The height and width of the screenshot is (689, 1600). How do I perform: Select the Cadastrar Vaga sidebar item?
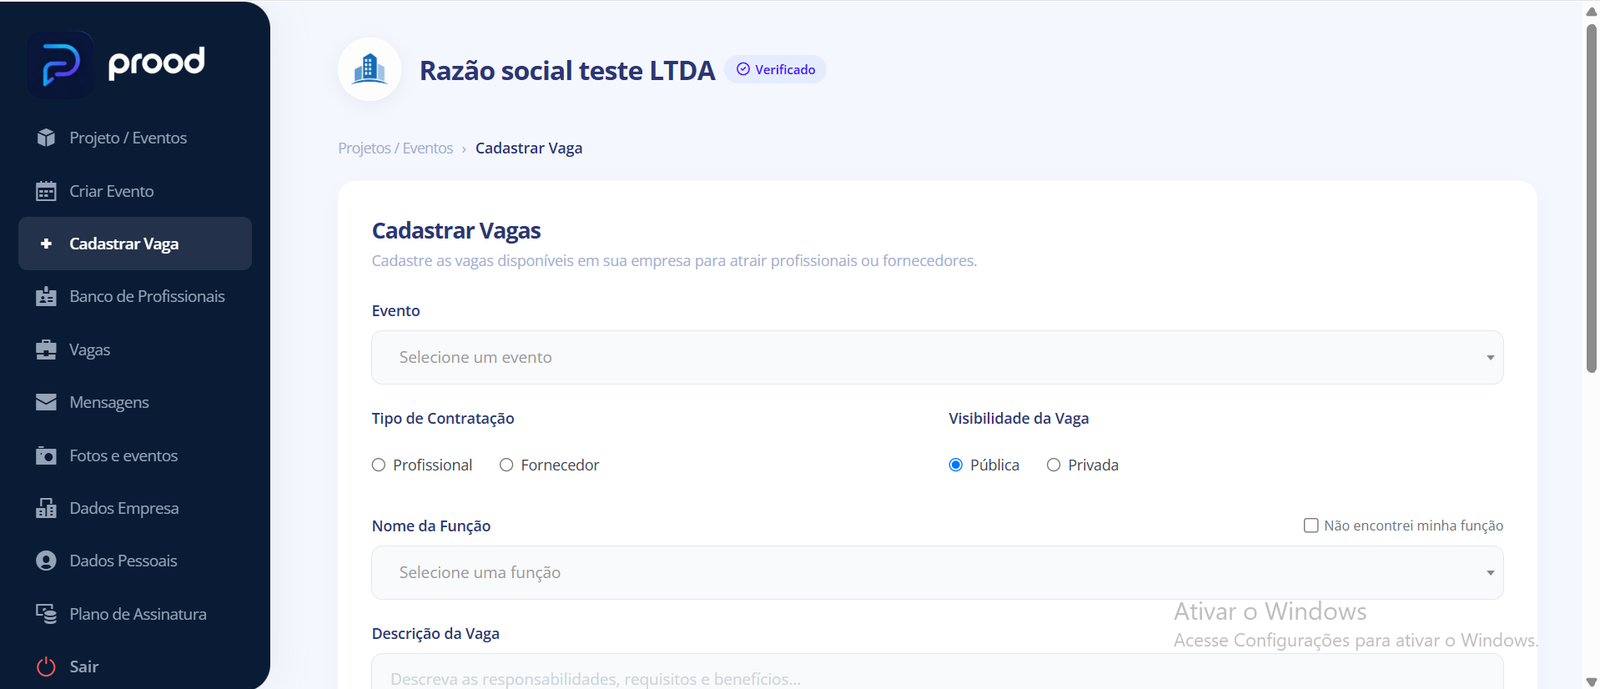[135, 243]
